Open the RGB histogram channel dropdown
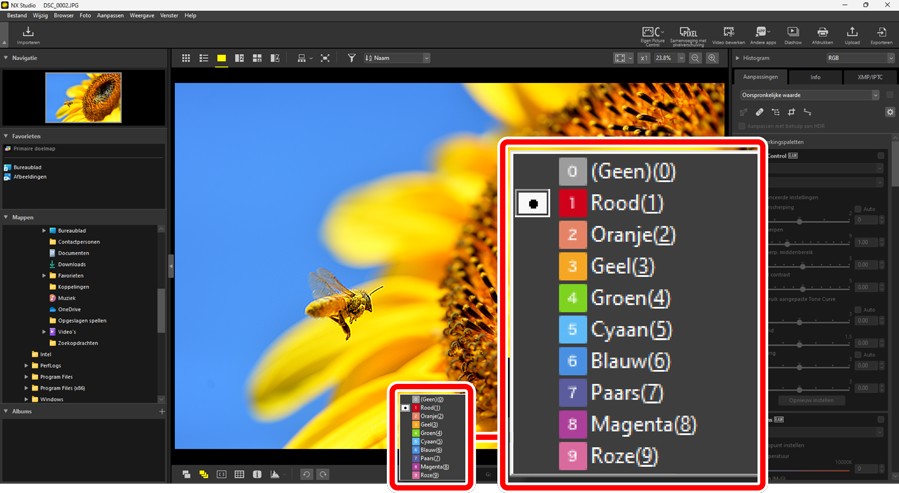Screen dimensions: 899x493 (x=859, y=59)
